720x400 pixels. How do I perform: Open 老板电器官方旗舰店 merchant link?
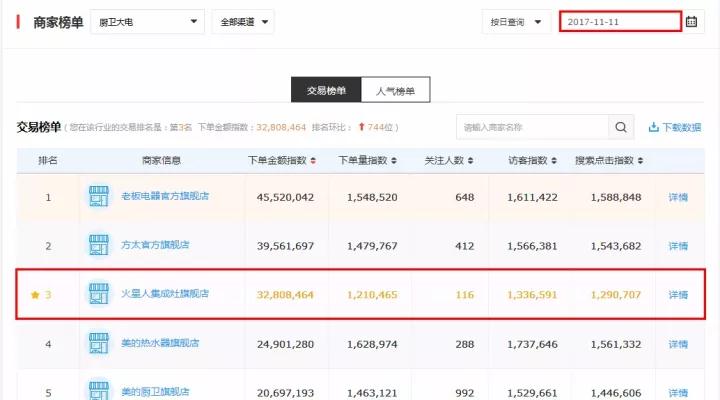(x=165, y=196)
